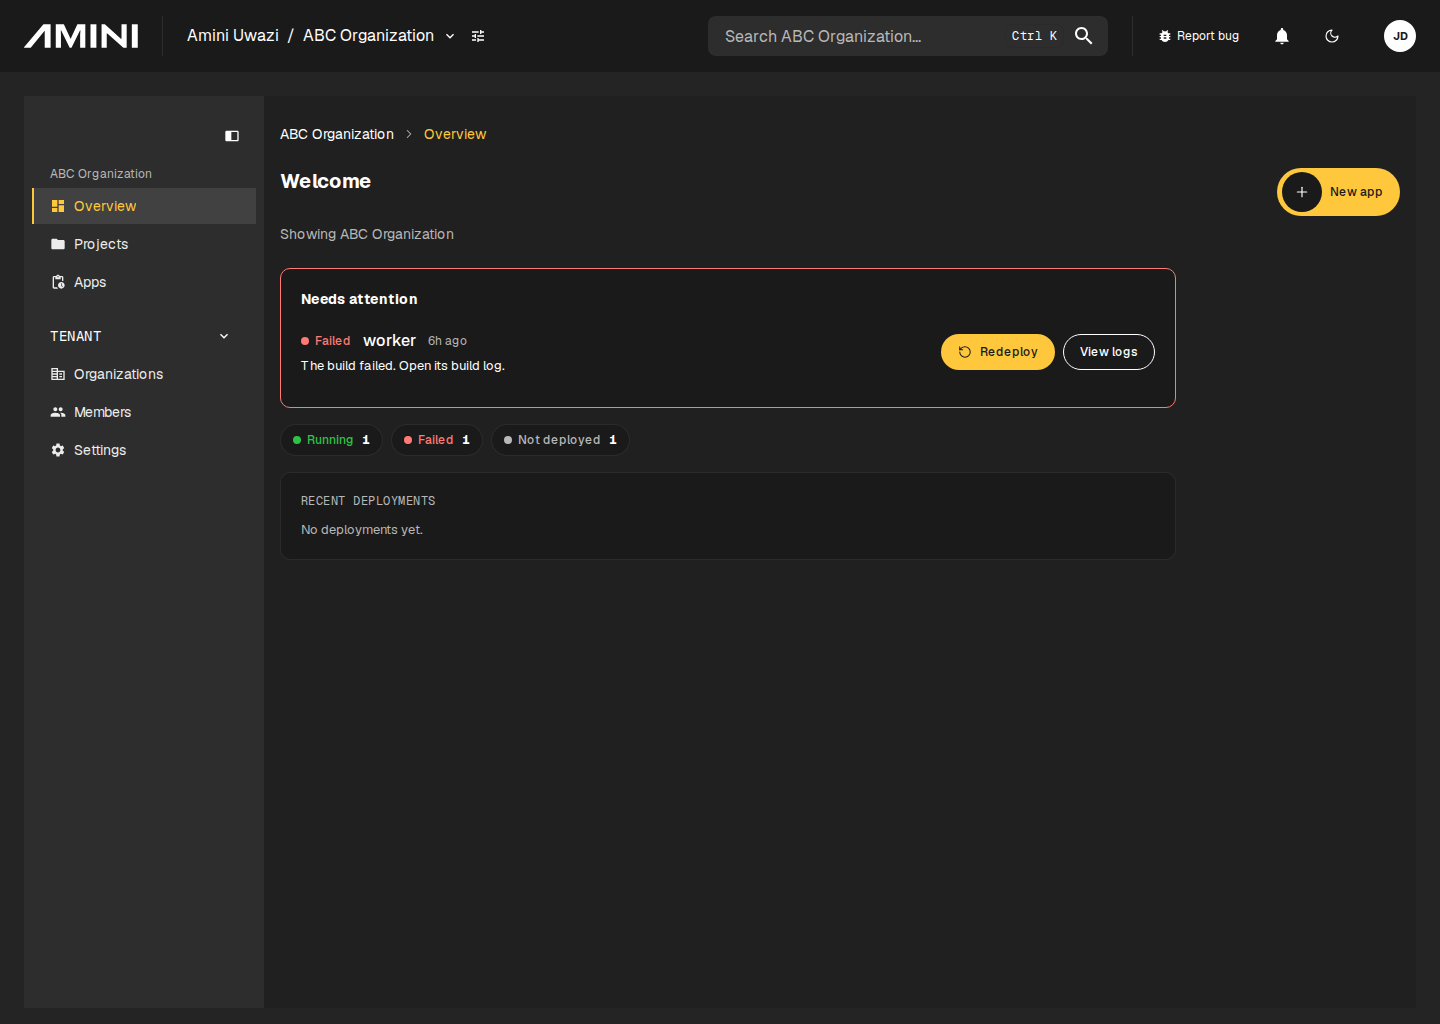Filter by Not deployed status chip

(560, 440)
